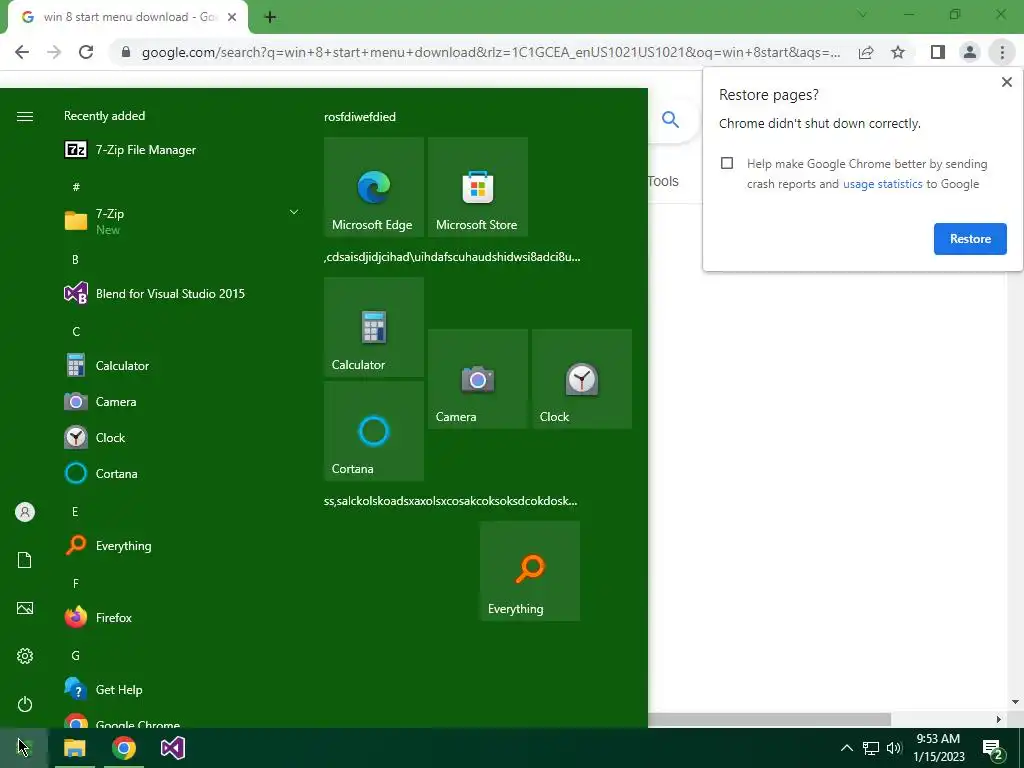
Task: Click Chrome's back arrow
Action: (22, 52)
